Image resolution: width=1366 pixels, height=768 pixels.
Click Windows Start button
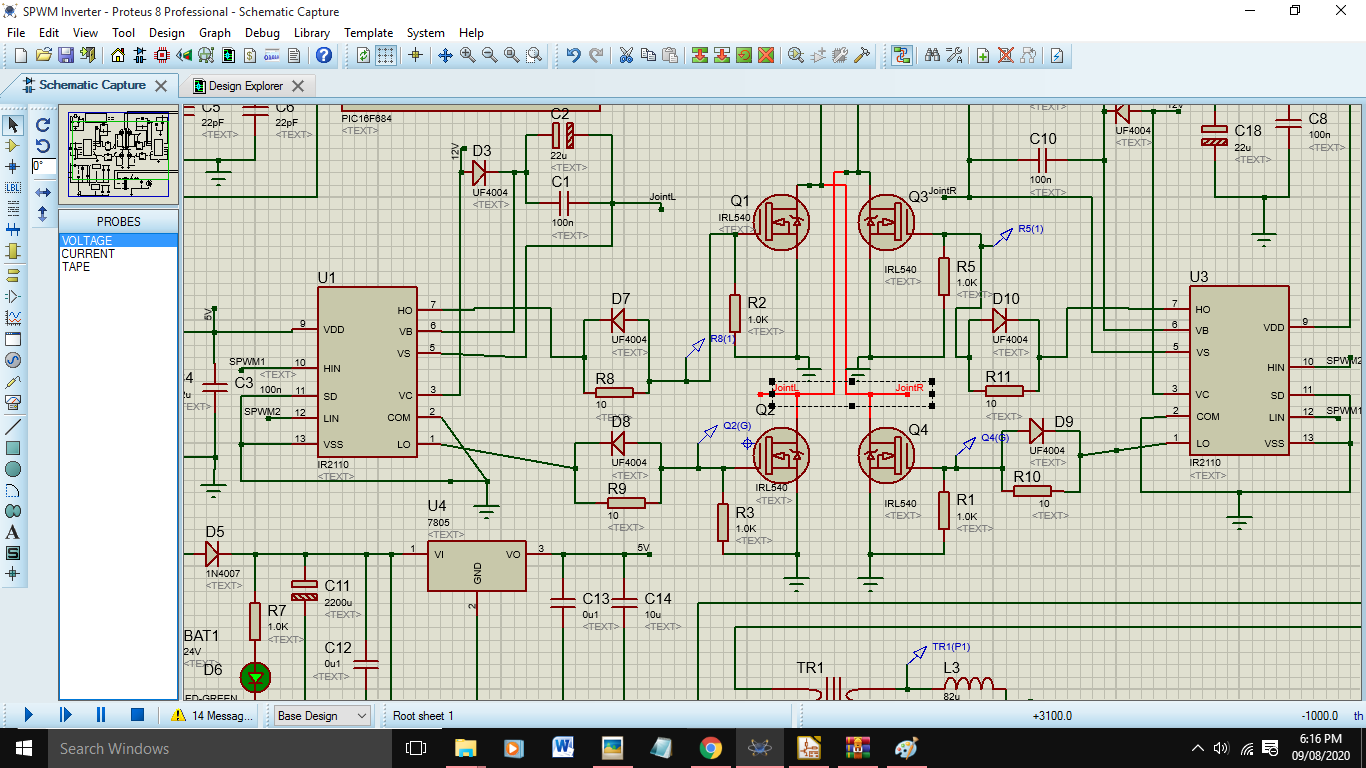point(23,748)
